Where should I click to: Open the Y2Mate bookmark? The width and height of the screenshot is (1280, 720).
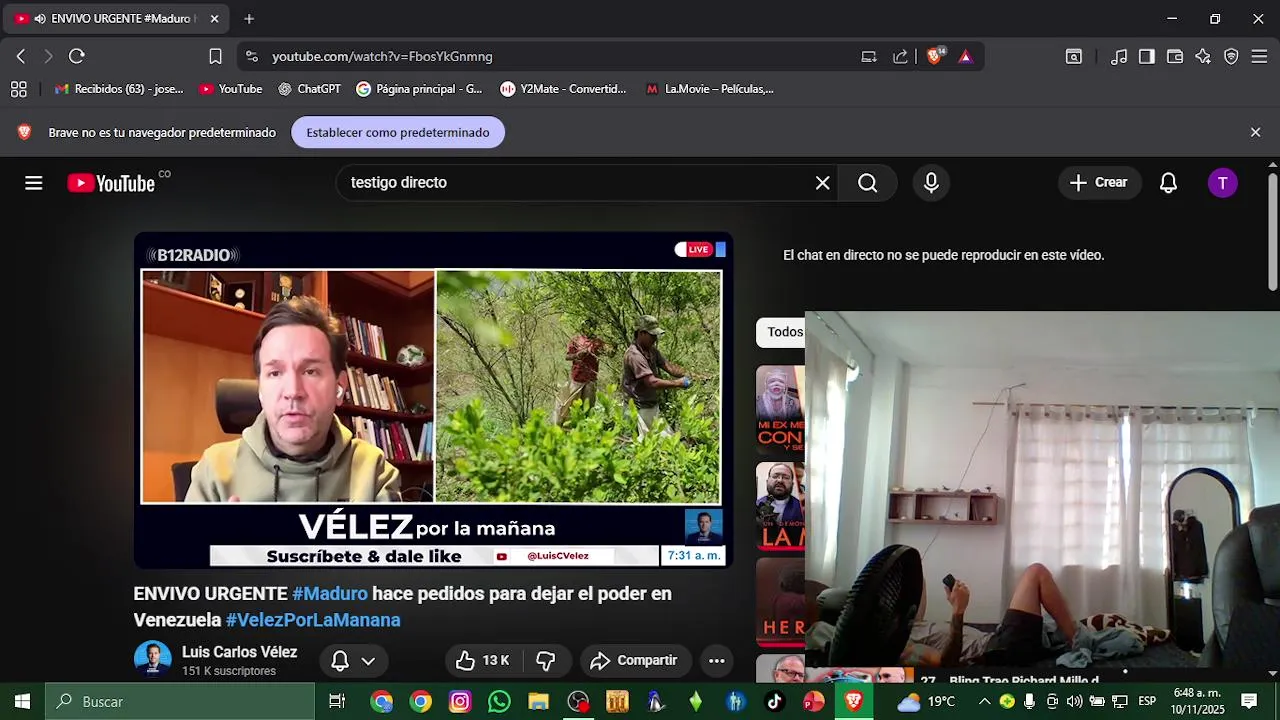563,89
